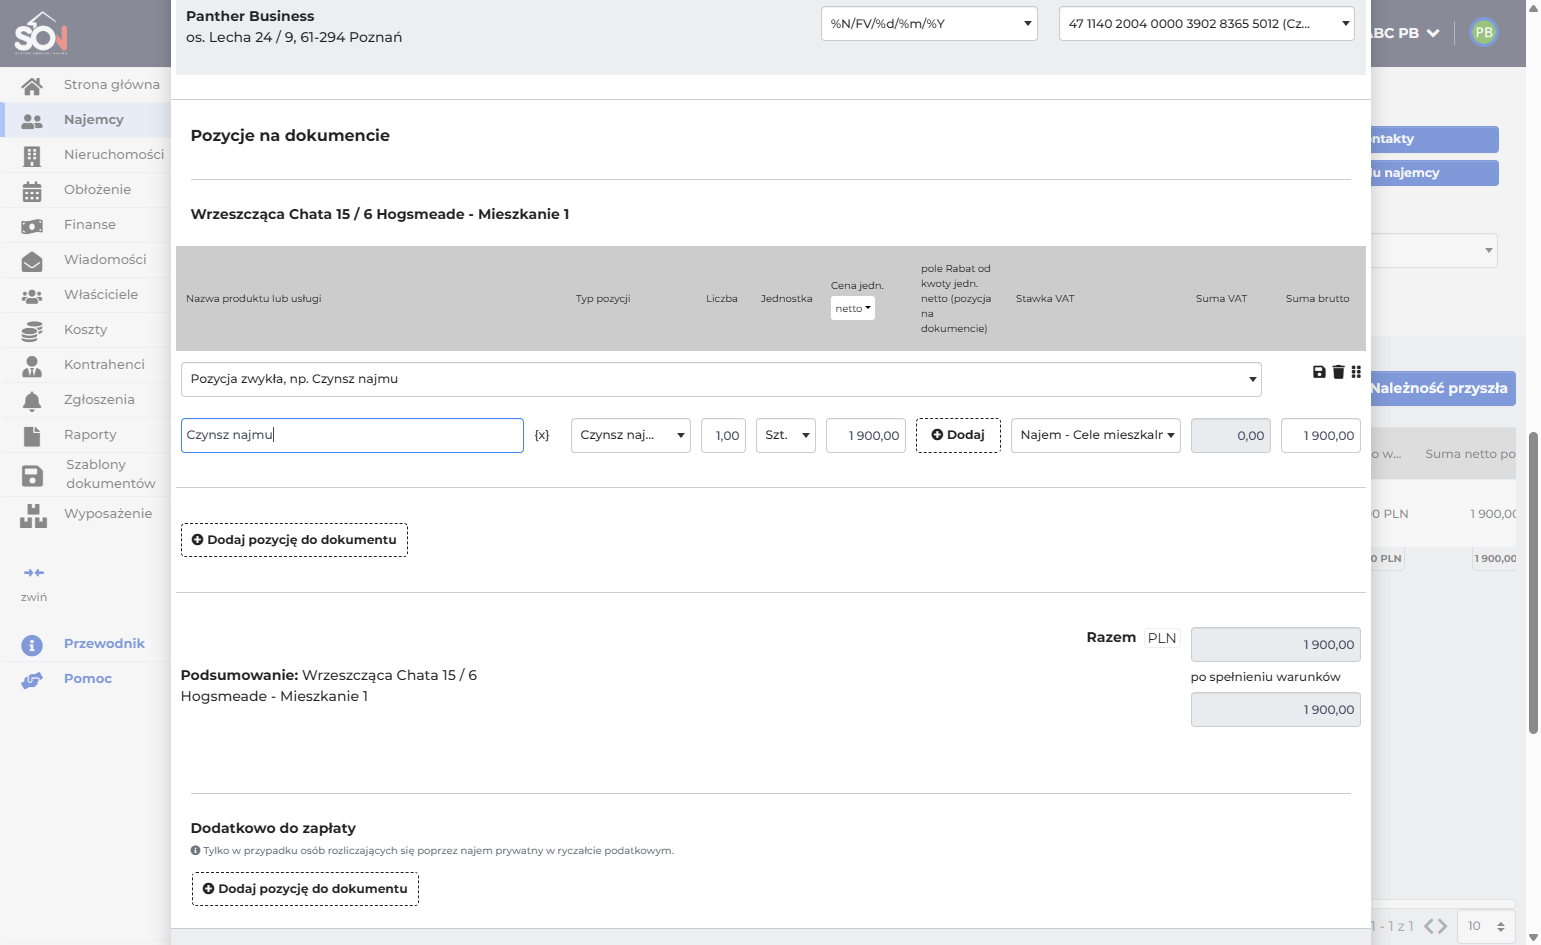Image resolution: width=1541 pixels, height=945 pixels.
Task: Expand the Pozycja zwykła position template dropdown
Action: tap(721, 379)
